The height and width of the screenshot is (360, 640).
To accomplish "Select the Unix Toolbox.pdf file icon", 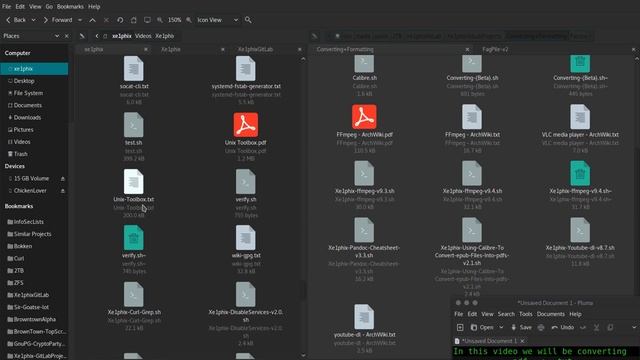I will pyautogui.click(x=246, y=125).
